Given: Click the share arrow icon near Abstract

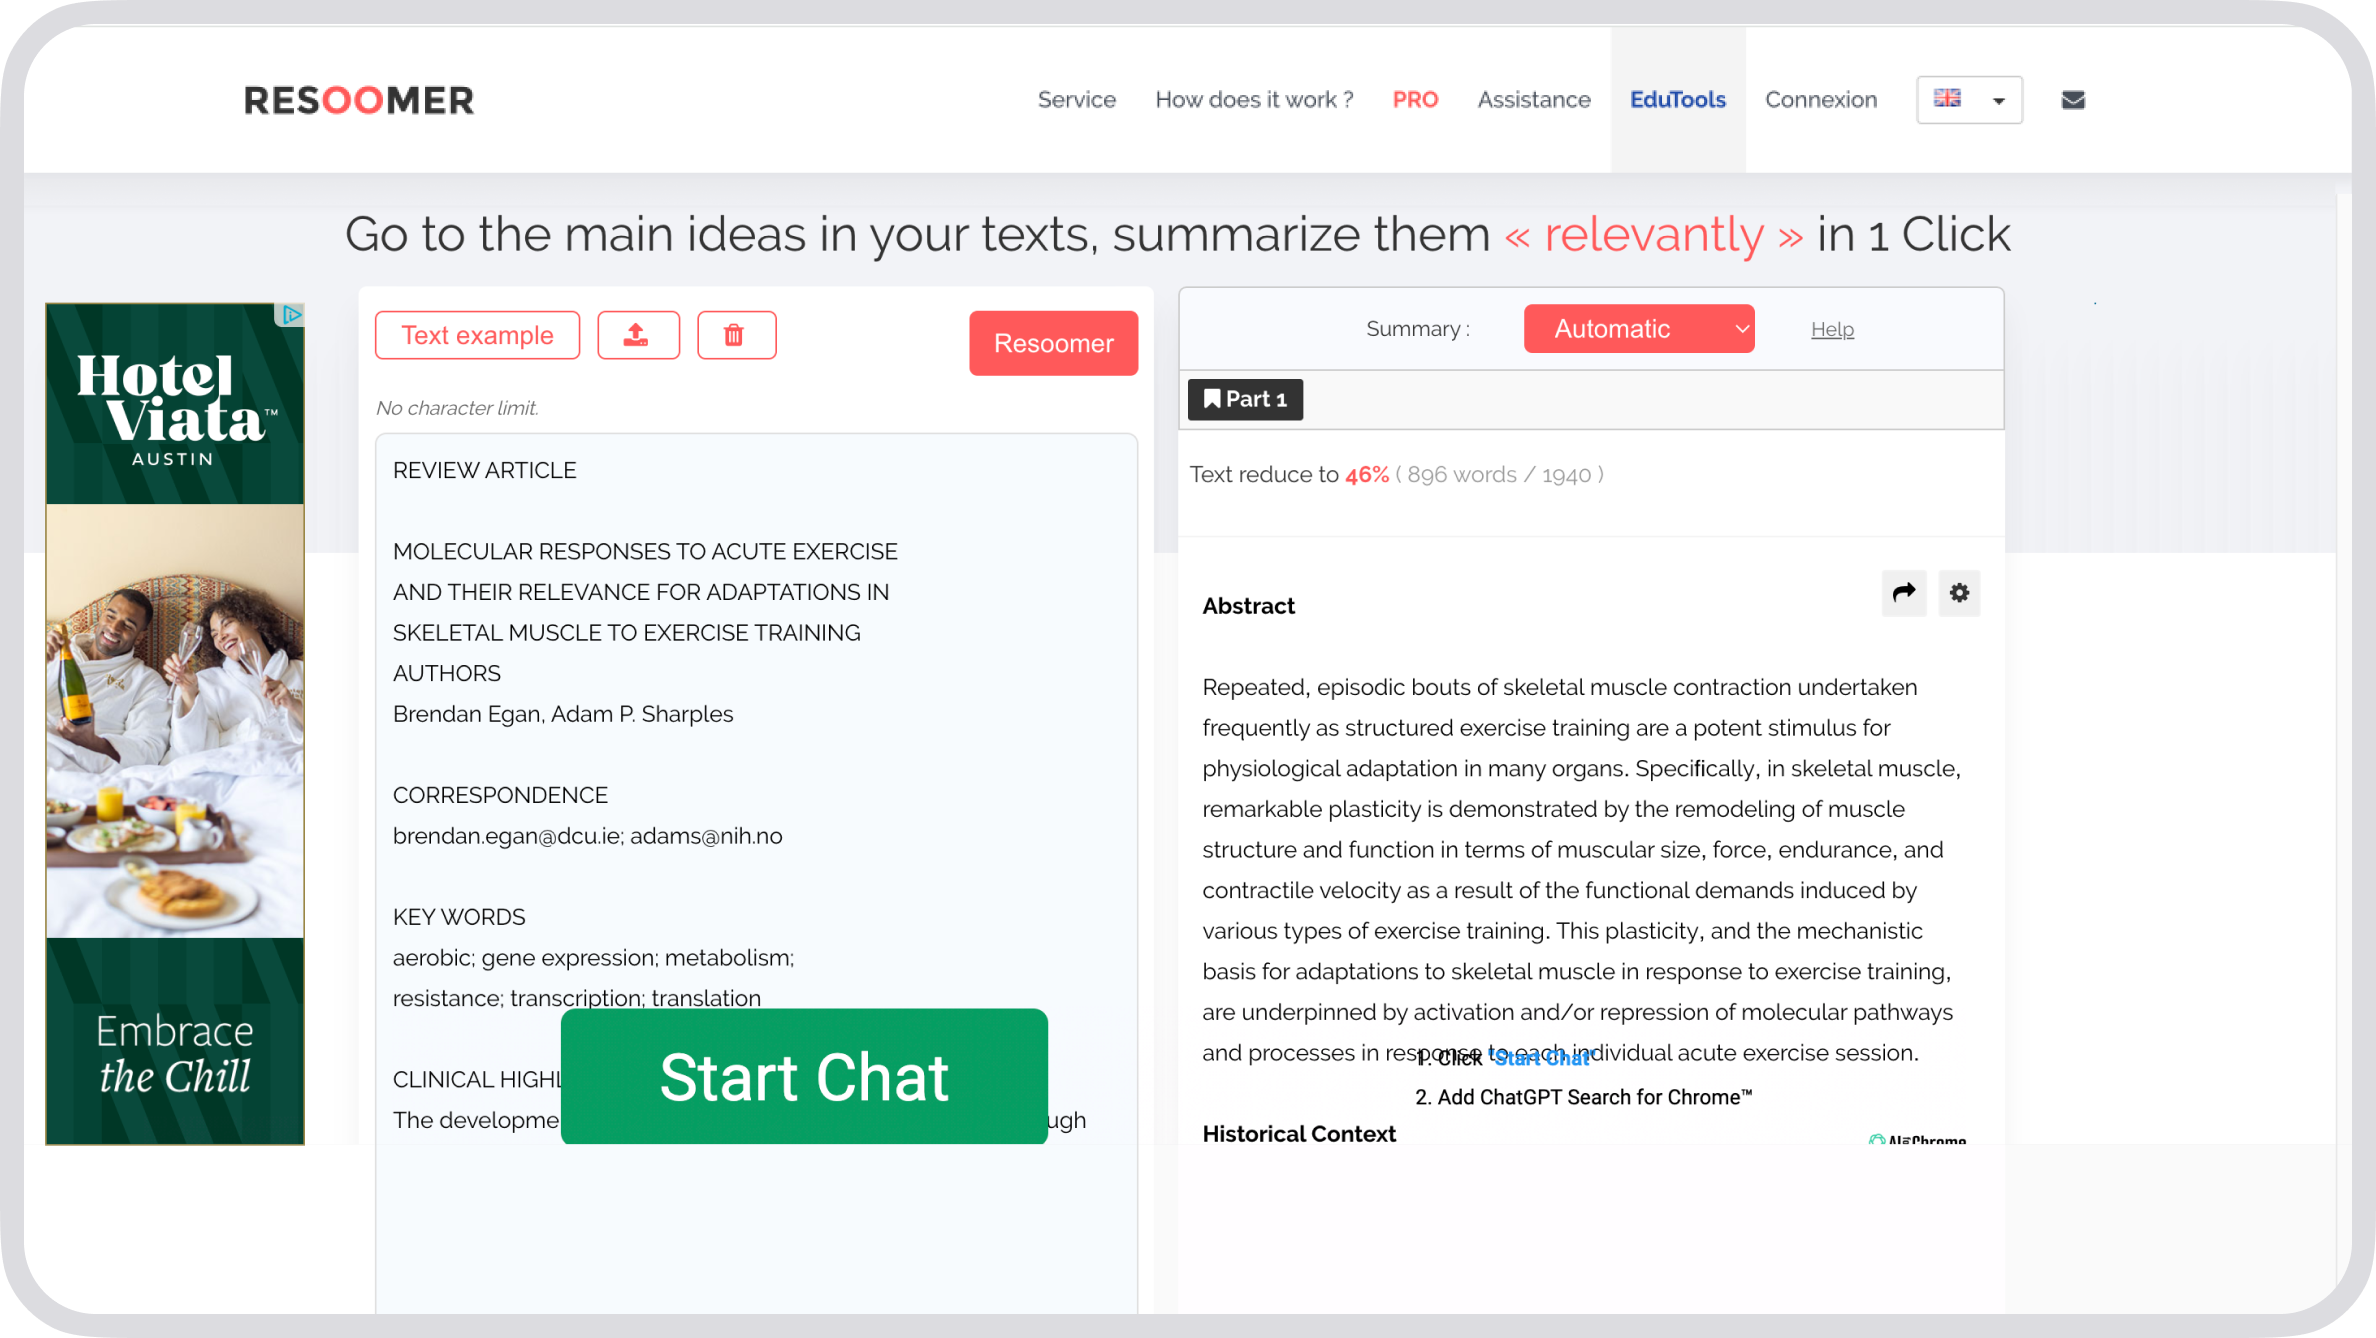Looking at the screenshot, I should (x=1904, y=593).
